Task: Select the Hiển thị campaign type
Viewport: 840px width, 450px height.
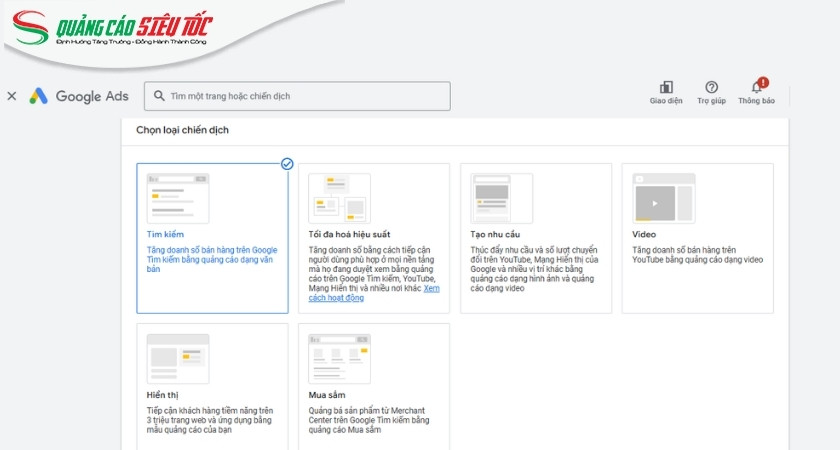Action: (162, 395)
